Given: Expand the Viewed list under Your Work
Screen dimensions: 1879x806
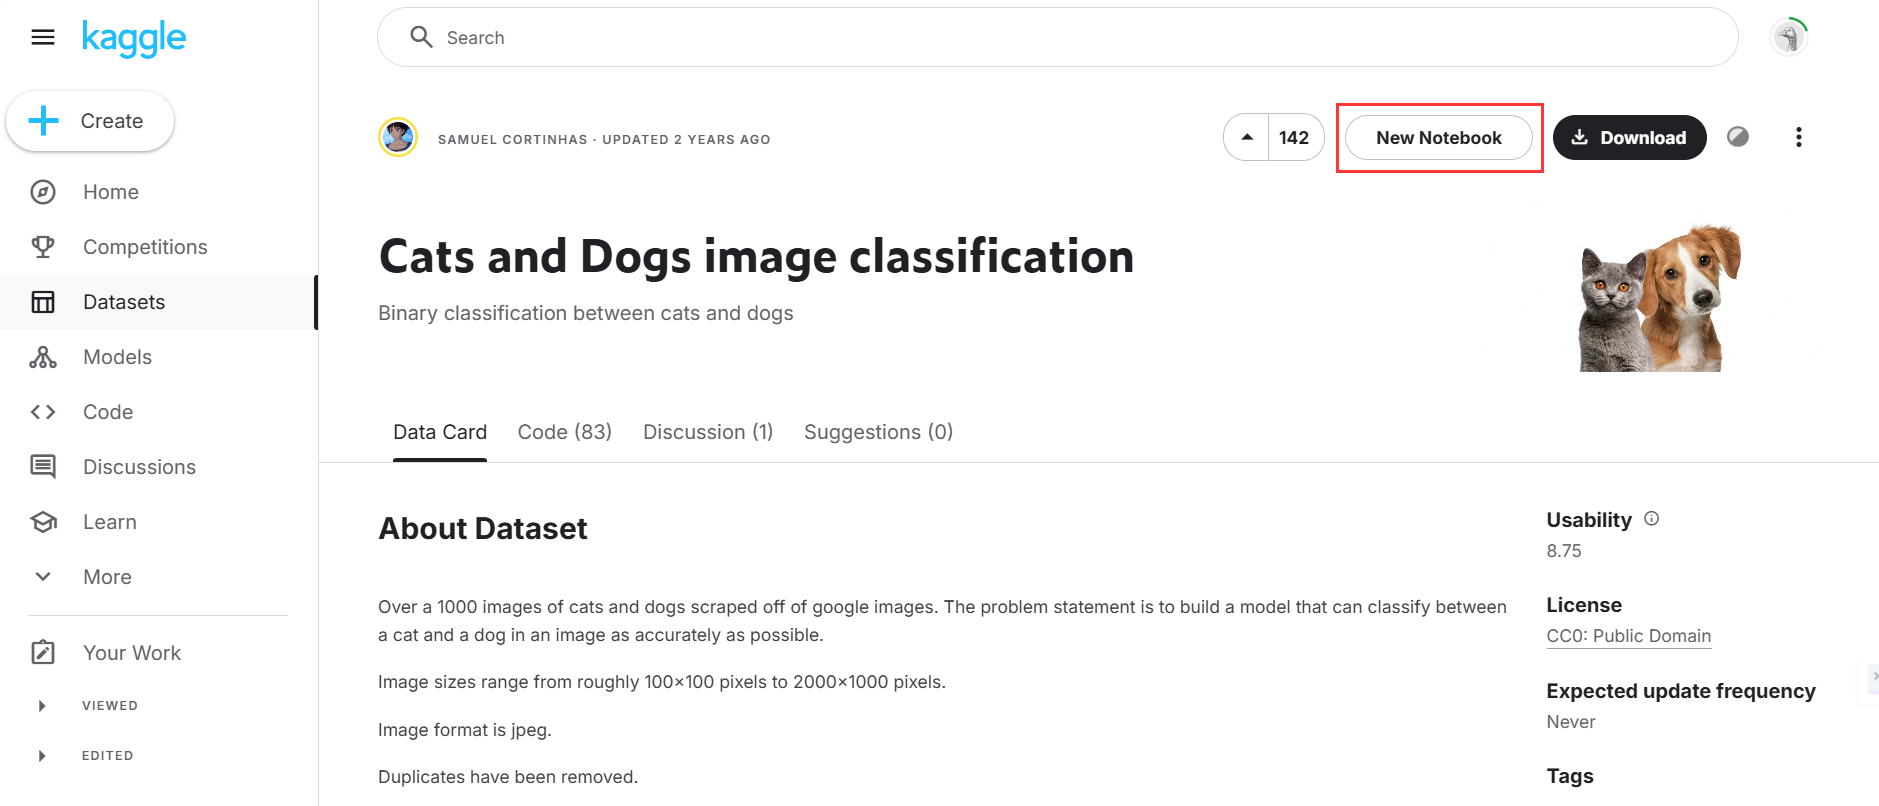Looking at the screenshot, I should [42, 706].
